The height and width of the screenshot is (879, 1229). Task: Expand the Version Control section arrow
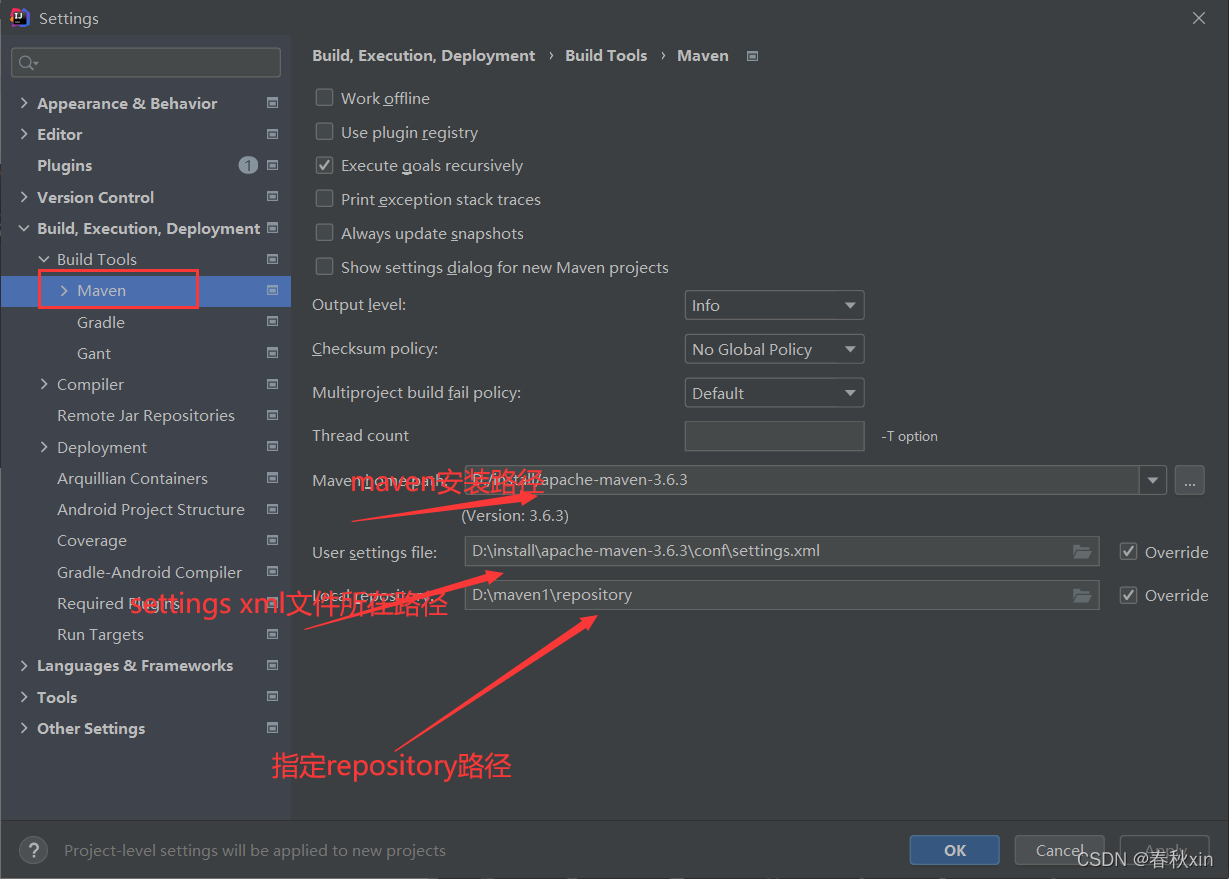tap(24, 197)
